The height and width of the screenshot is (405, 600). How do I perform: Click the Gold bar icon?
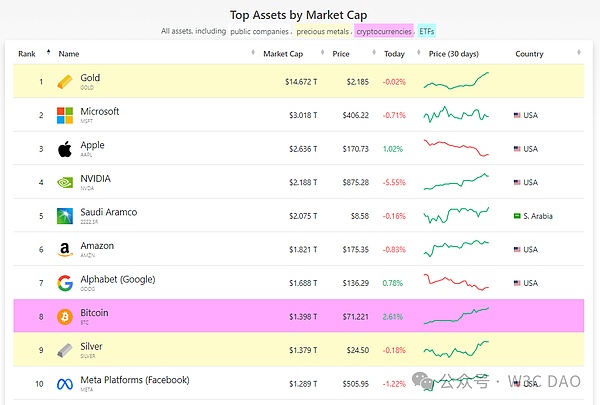[64, 81]
